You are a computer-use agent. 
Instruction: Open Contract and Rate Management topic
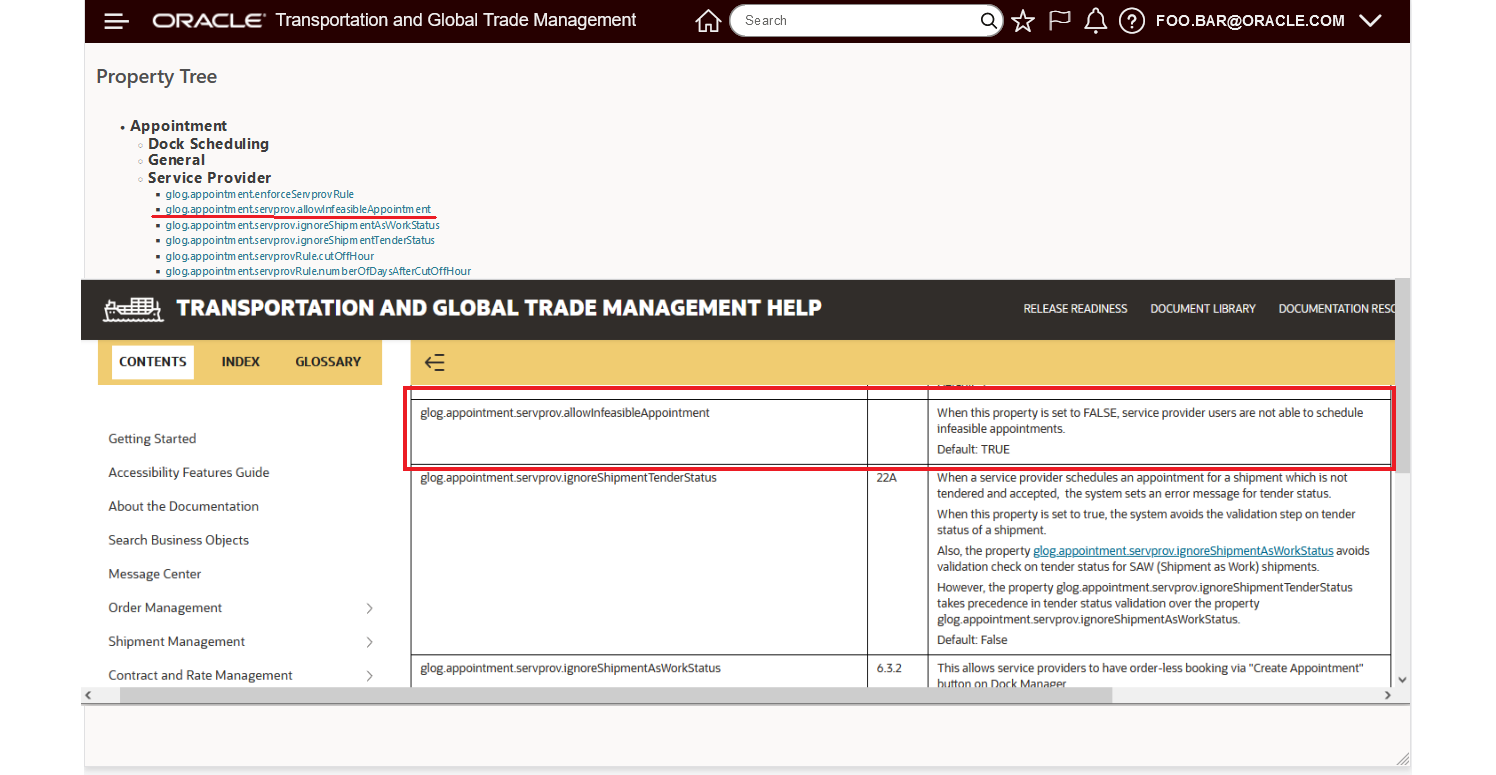(x=200, y=676)
